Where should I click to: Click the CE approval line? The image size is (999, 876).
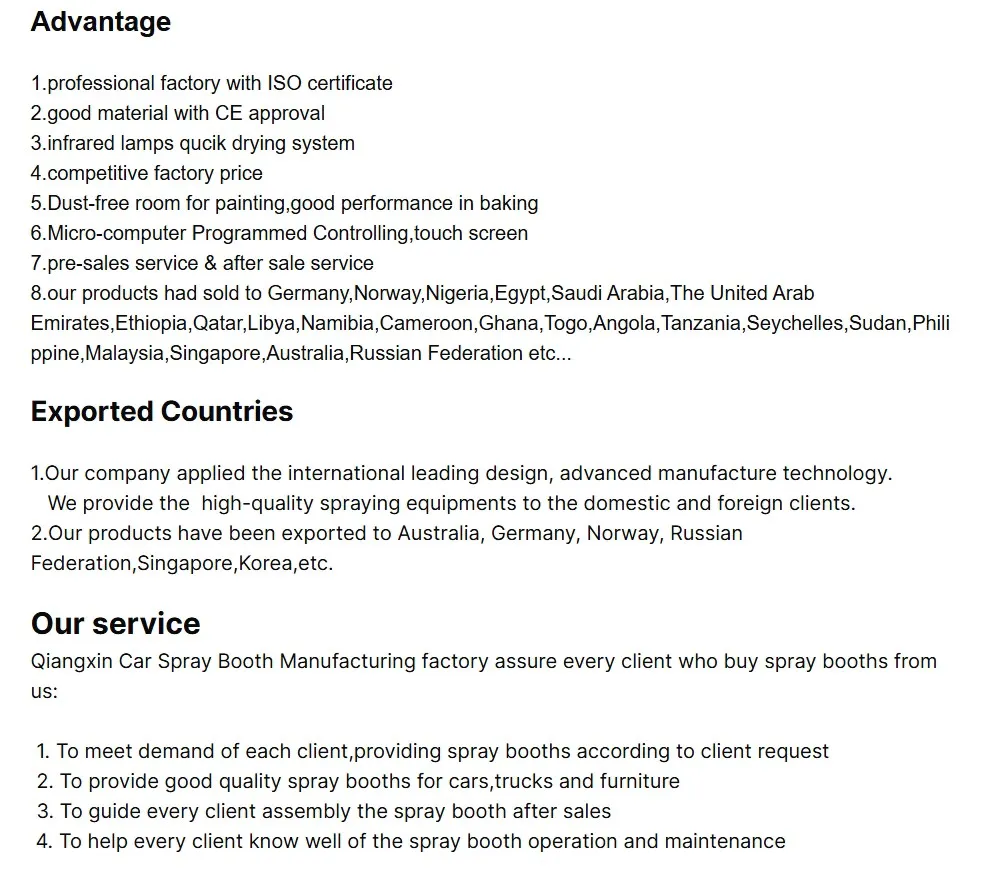point(178,113)
